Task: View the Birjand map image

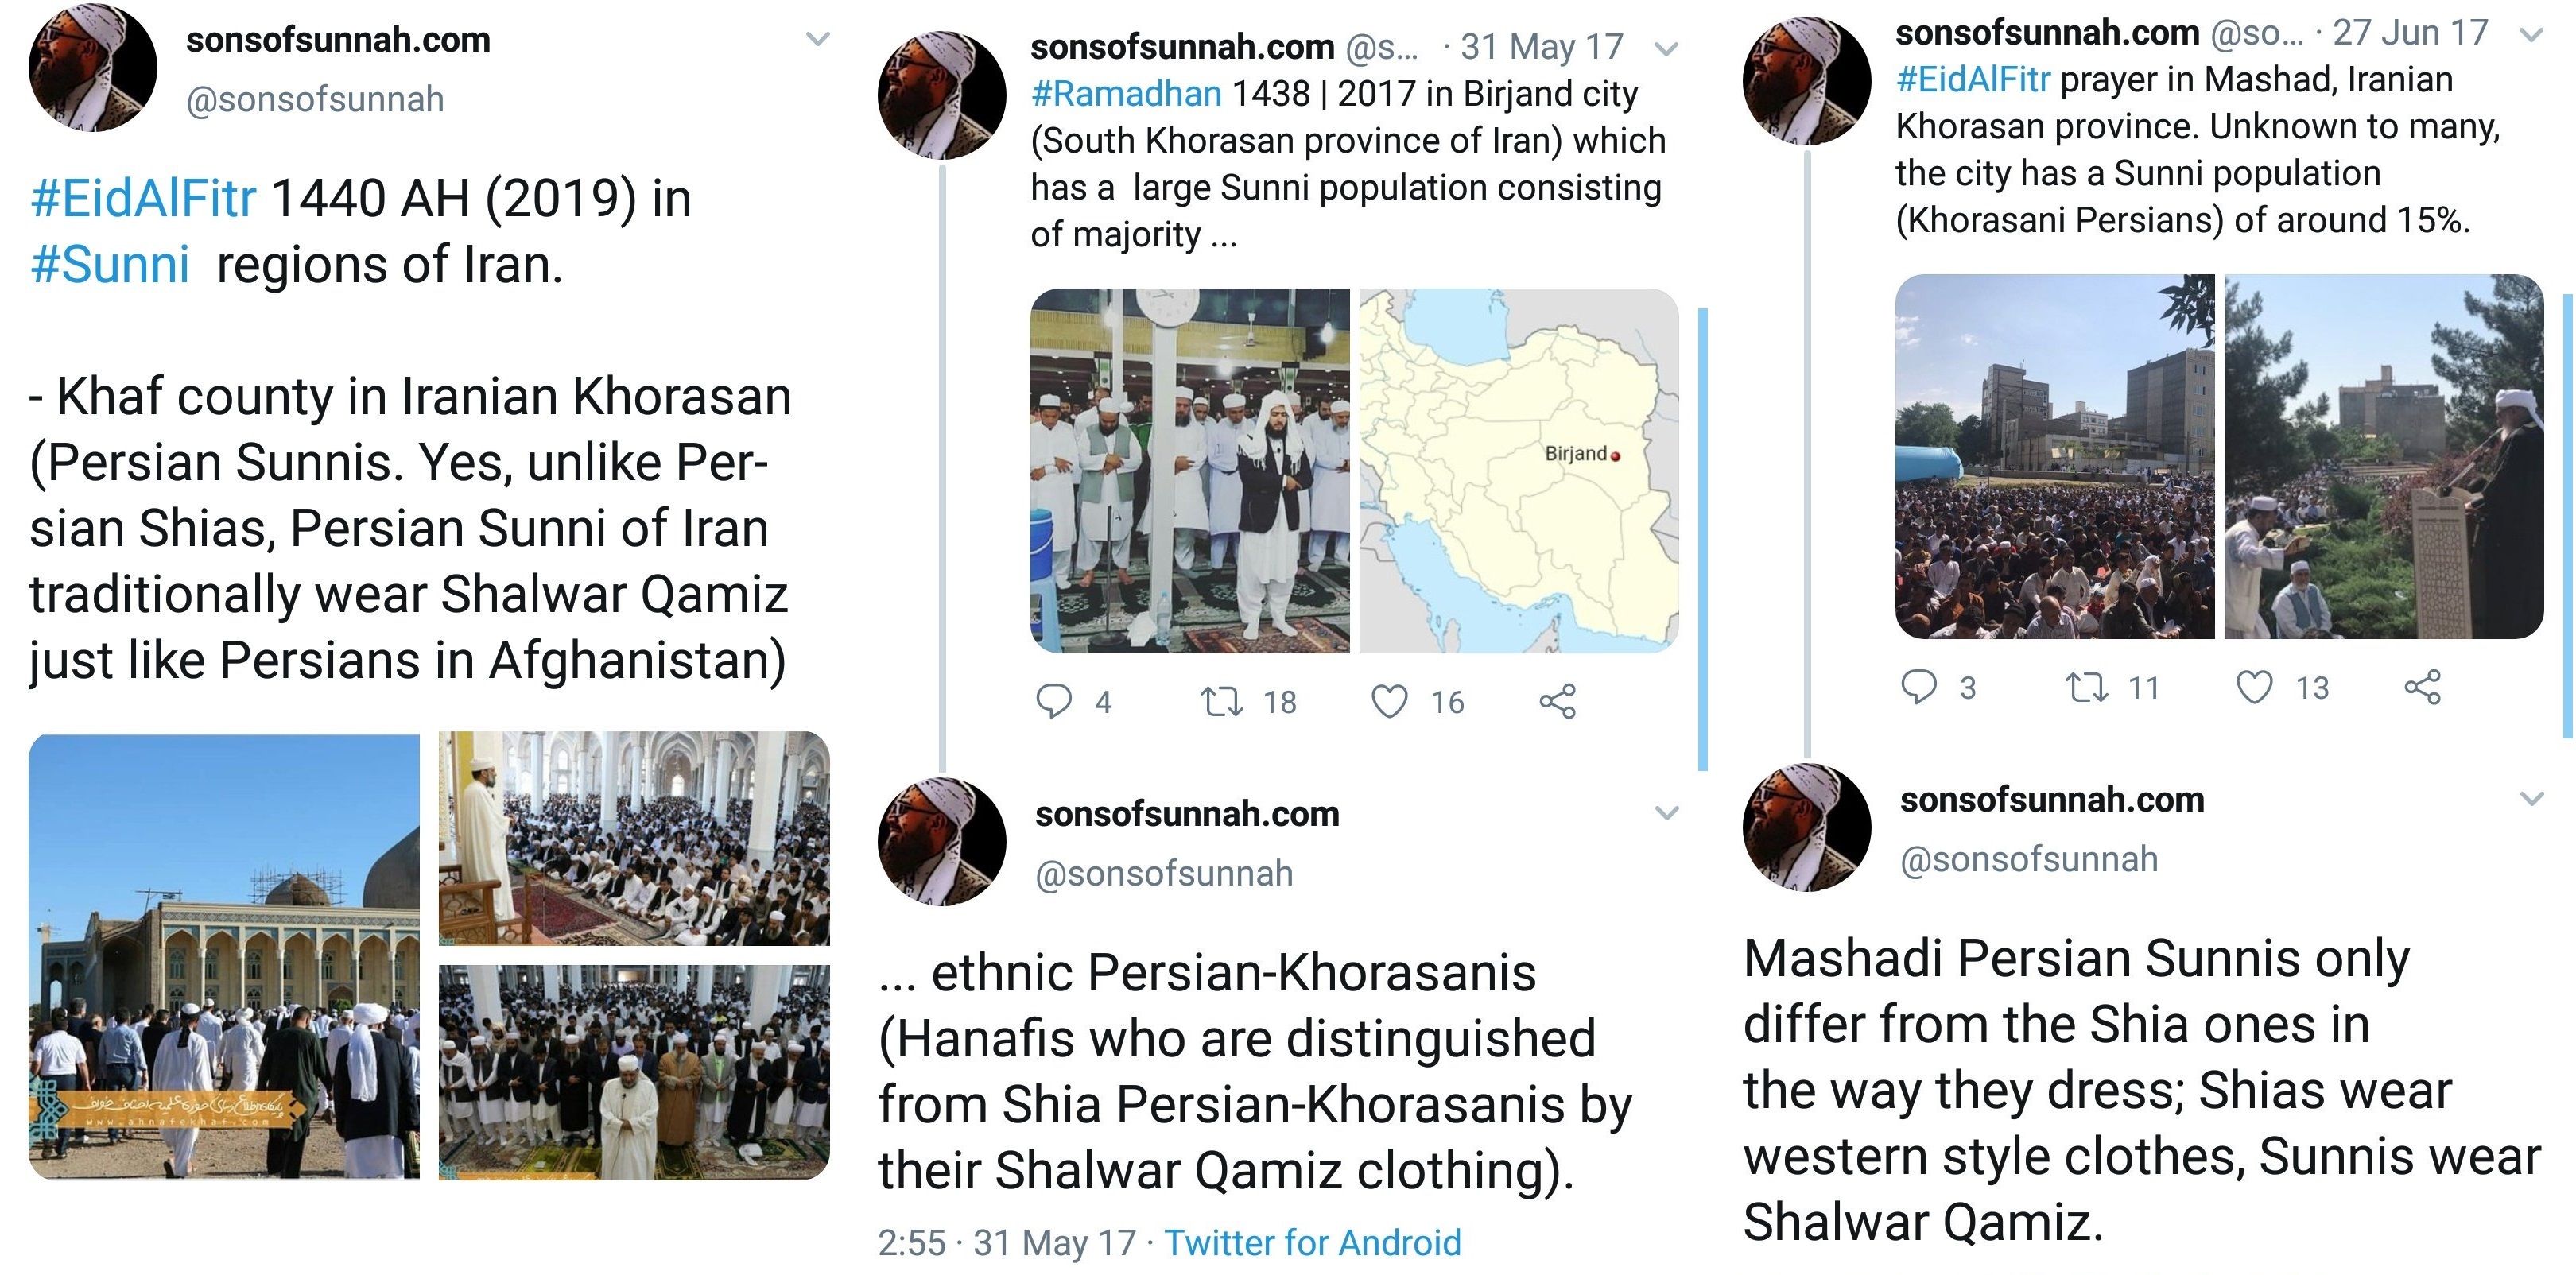Action: [1518, 471]
